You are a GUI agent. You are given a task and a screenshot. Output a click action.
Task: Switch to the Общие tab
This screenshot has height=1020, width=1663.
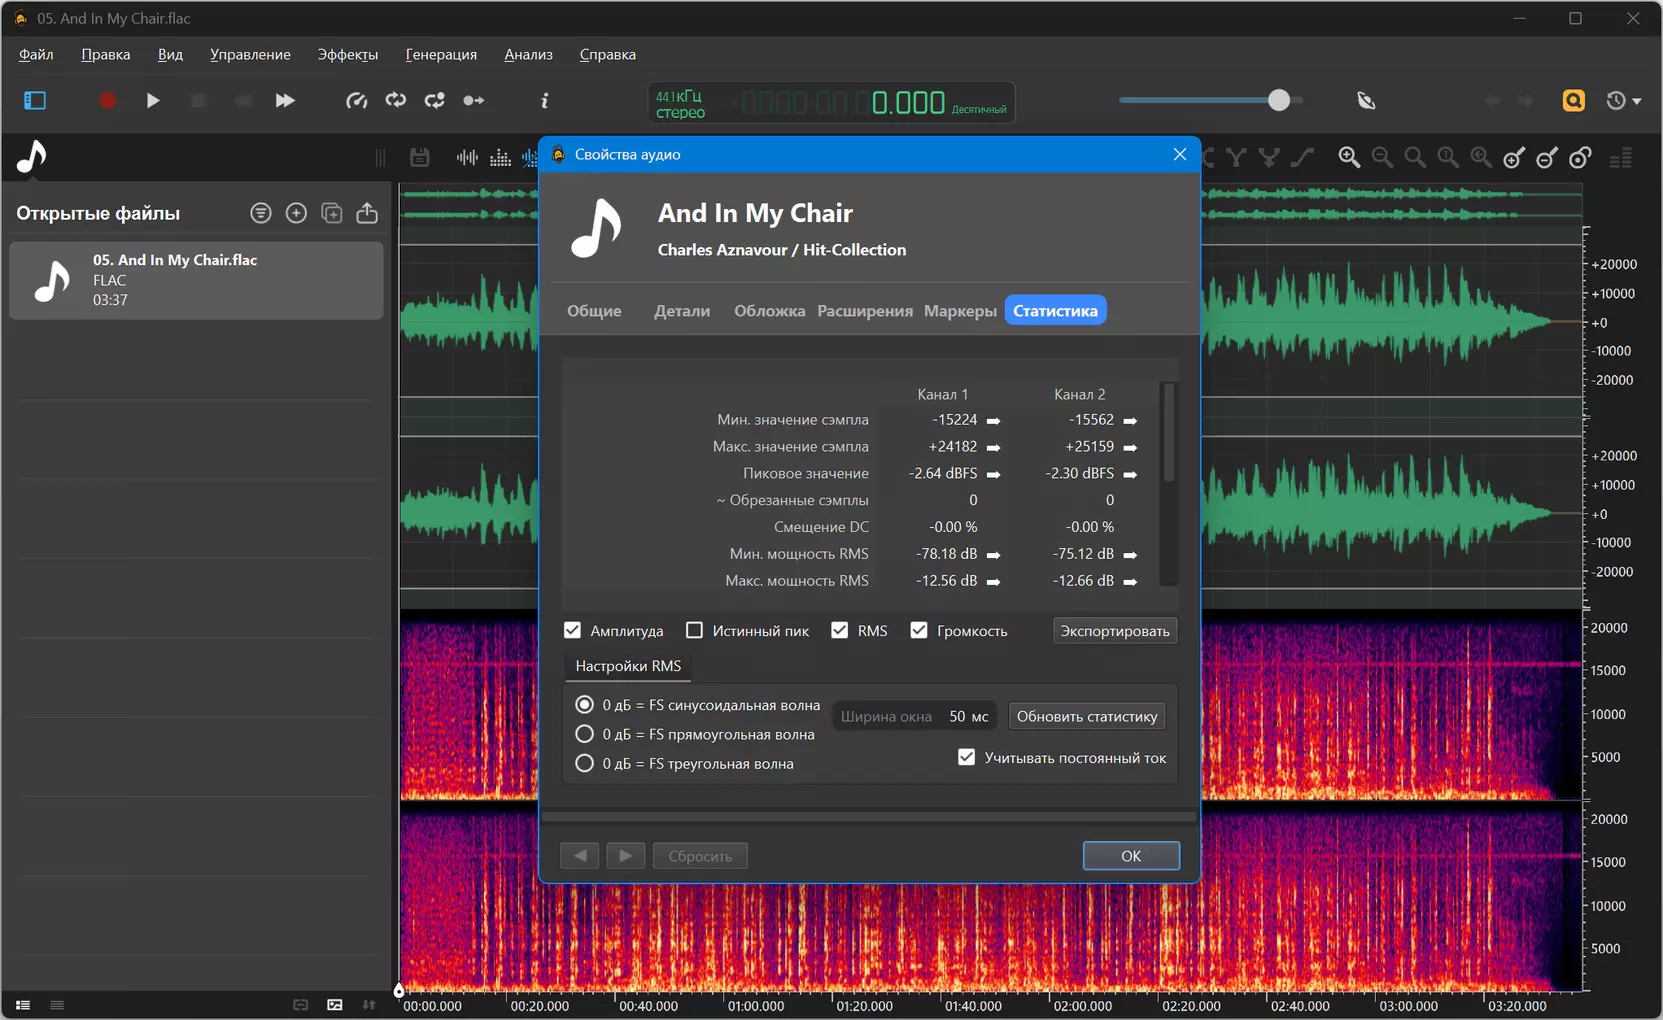click(x=594, y=311)
